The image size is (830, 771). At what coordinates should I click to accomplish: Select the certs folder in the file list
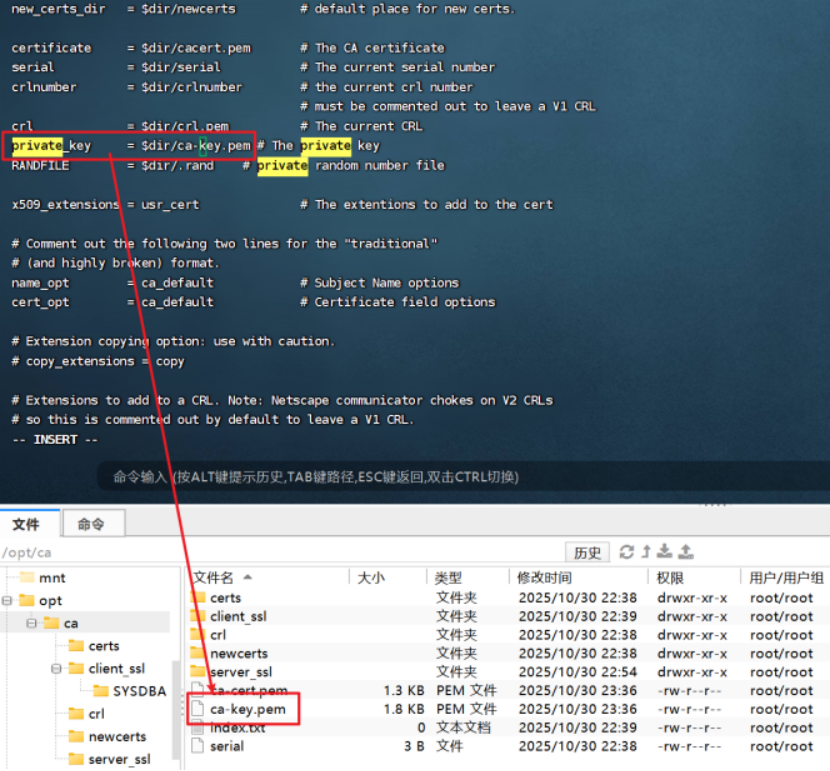click(508, 598)
